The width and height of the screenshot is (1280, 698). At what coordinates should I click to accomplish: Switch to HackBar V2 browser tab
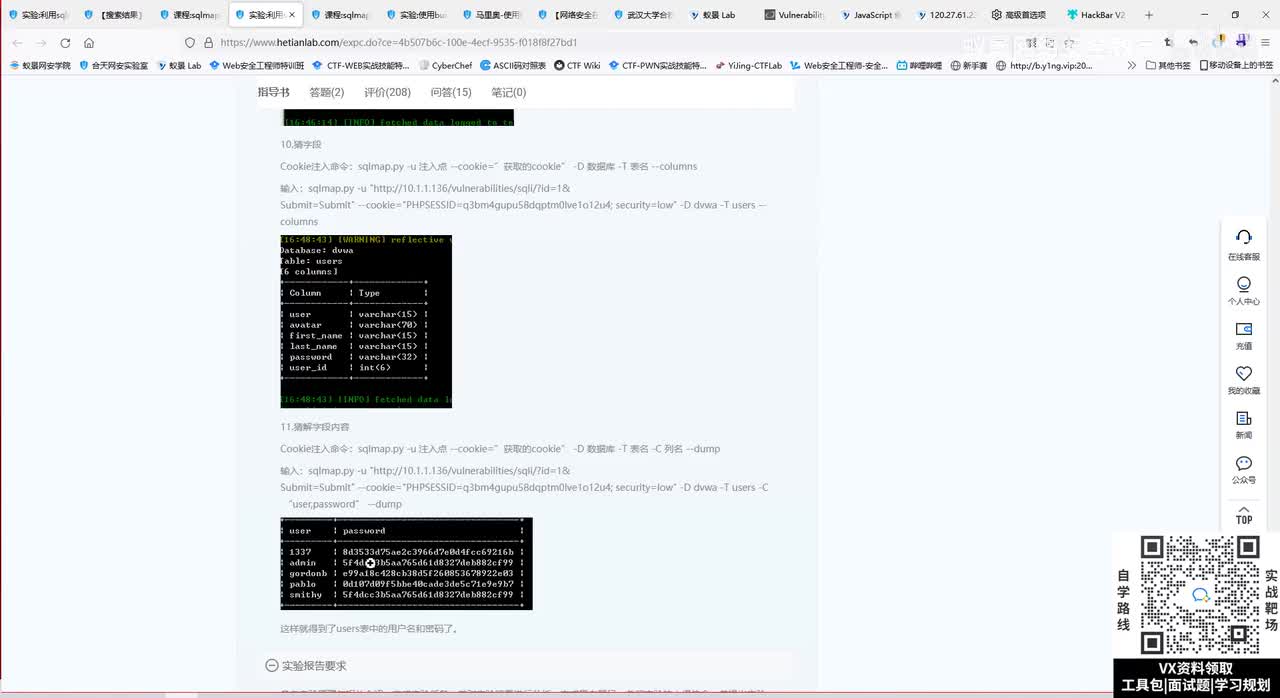tap(1095, 15)
